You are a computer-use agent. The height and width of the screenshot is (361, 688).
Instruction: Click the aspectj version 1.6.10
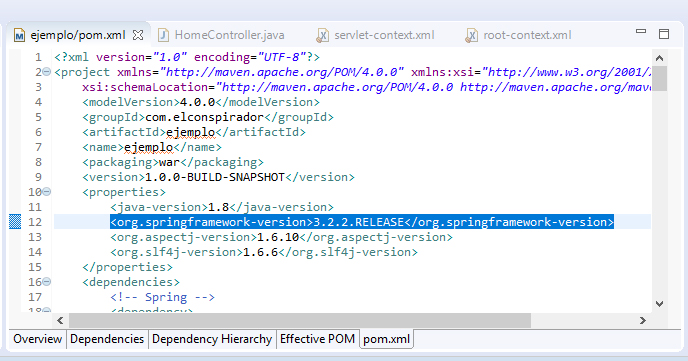(278, 237)
